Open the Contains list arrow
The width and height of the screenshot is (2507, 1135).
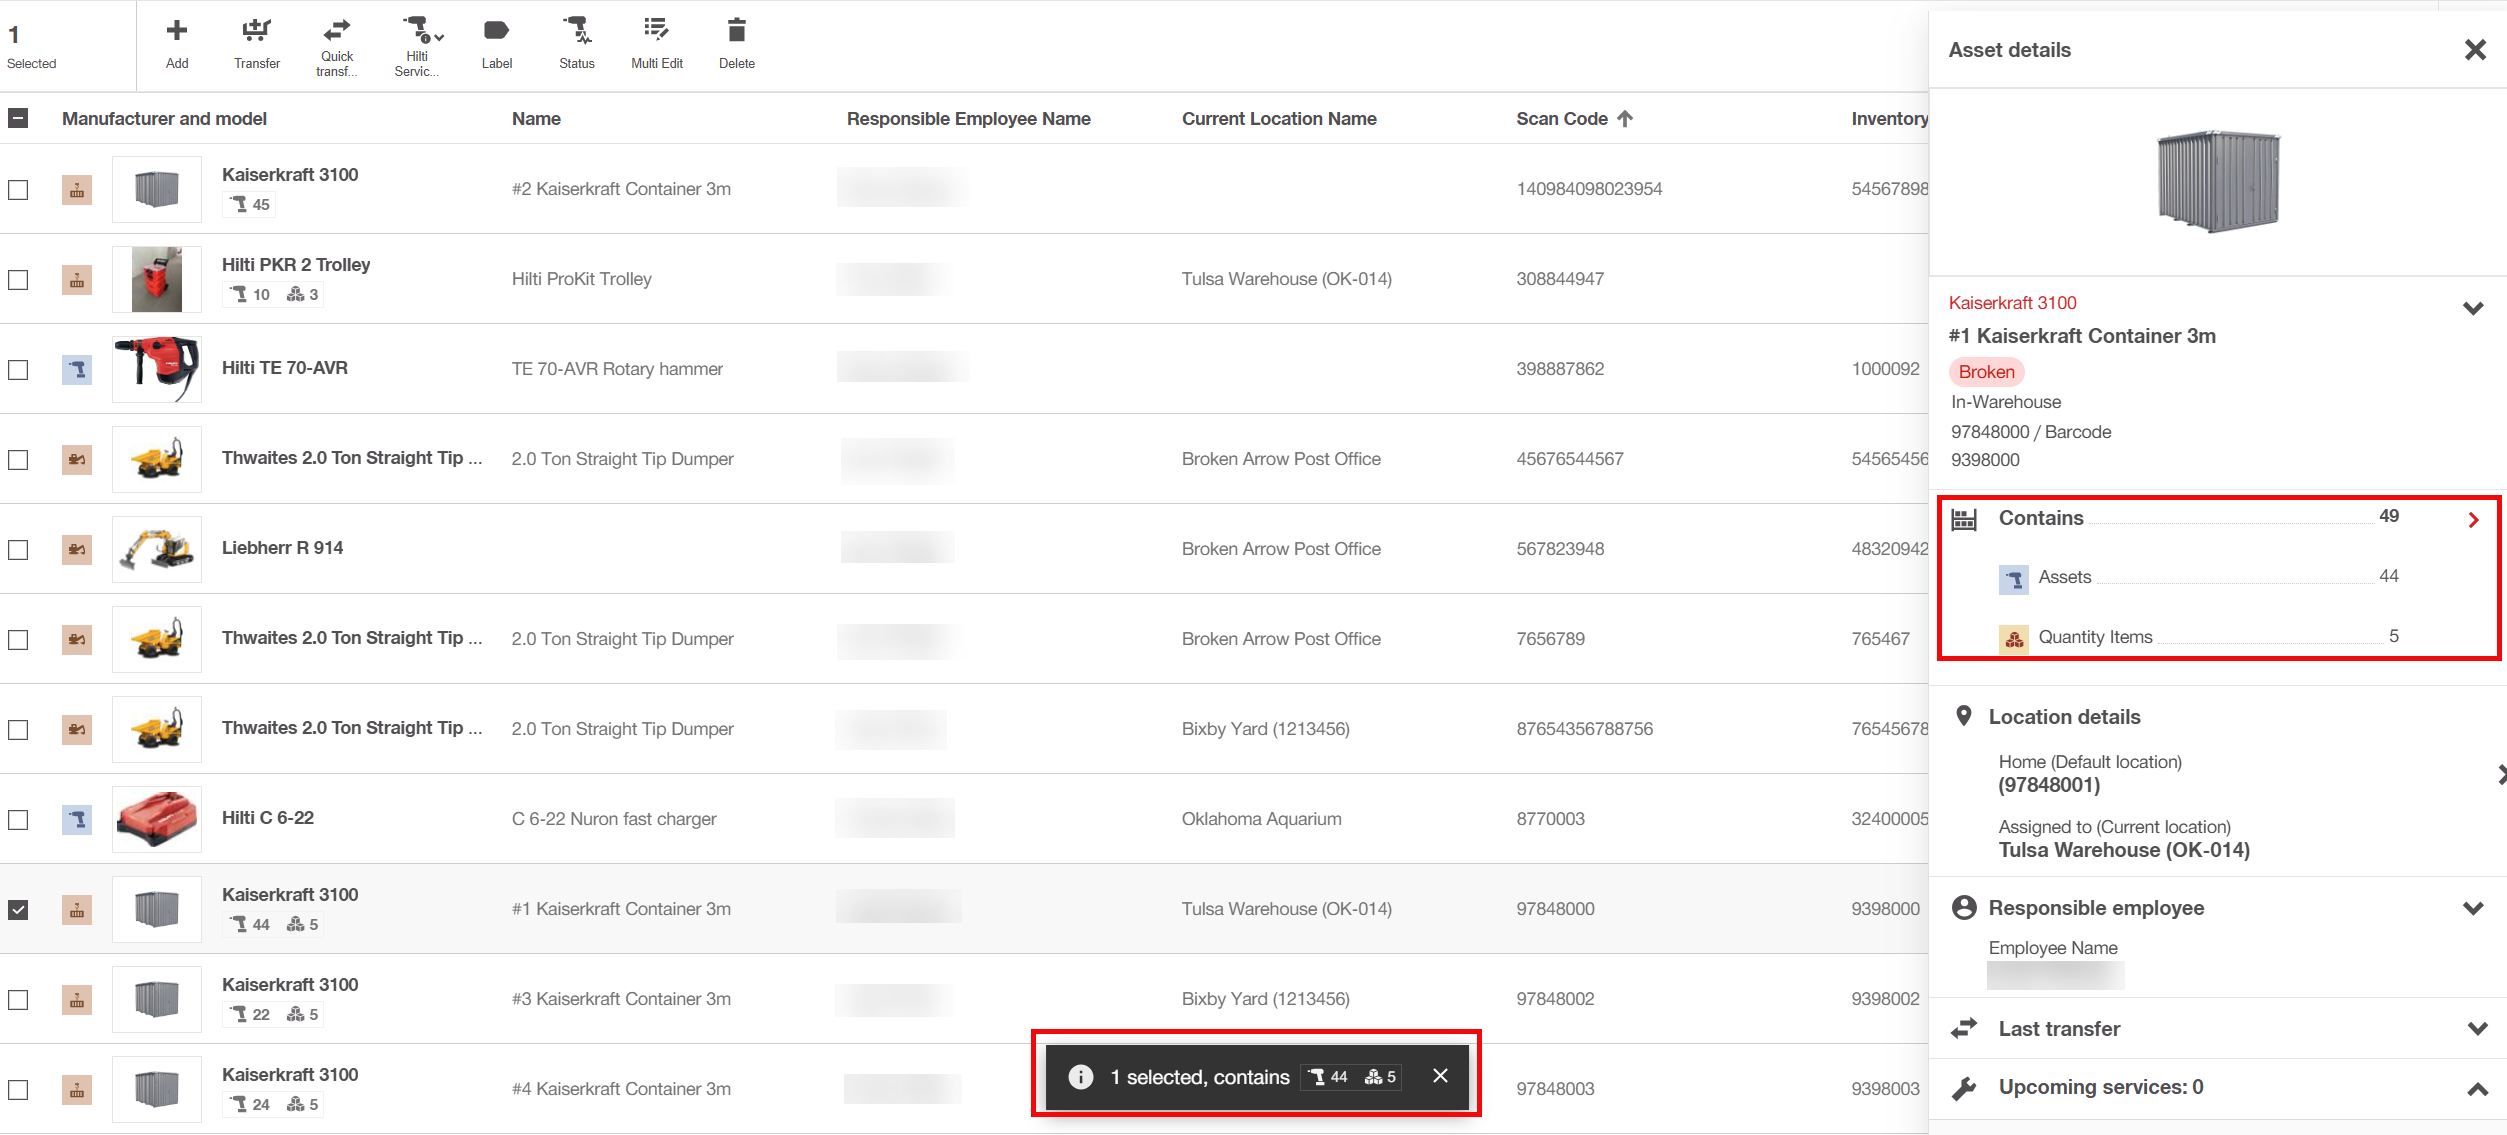2473,520
